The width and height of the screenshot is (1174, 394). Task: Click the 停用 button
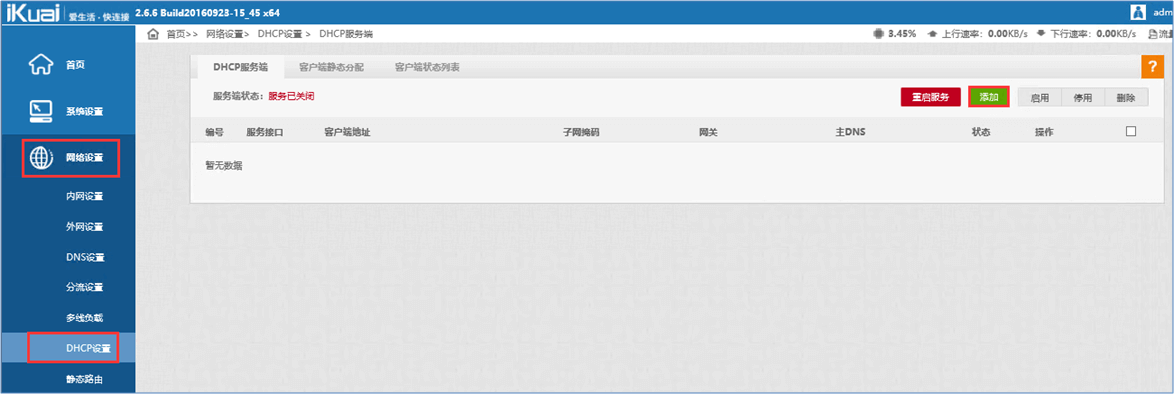(1083, 97)
